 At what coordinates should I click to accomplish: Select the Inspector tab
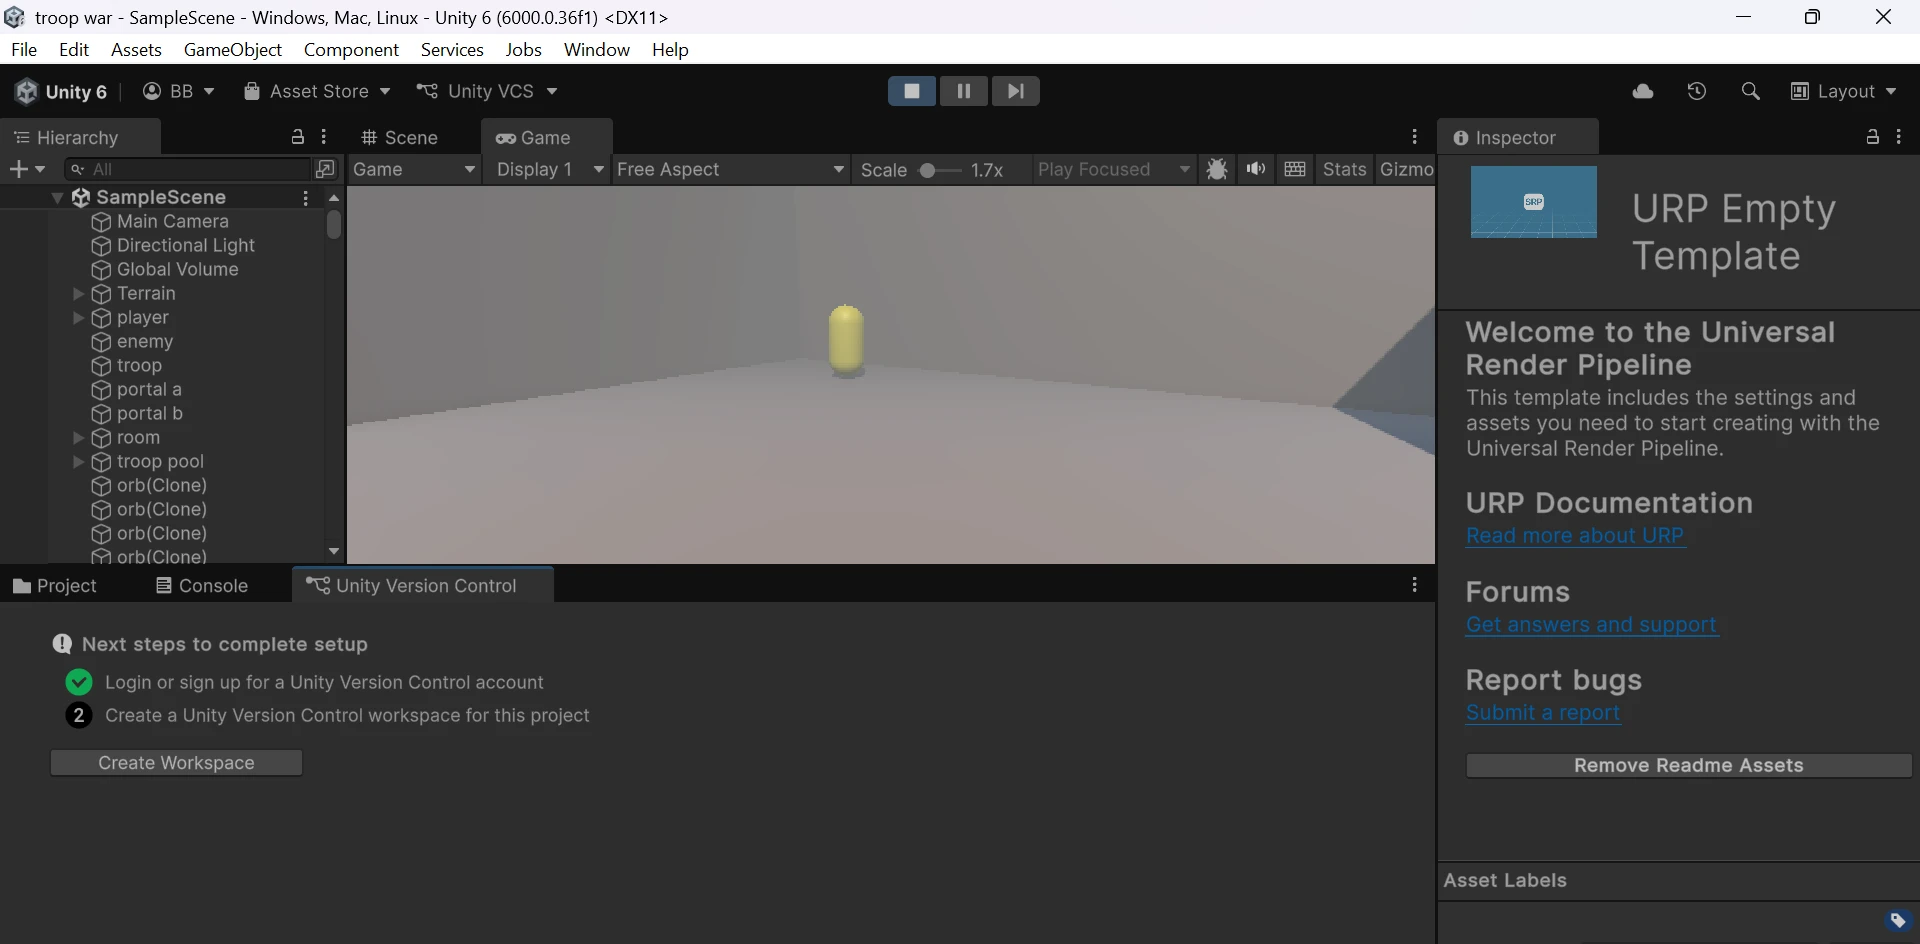tap(1517, 137)
